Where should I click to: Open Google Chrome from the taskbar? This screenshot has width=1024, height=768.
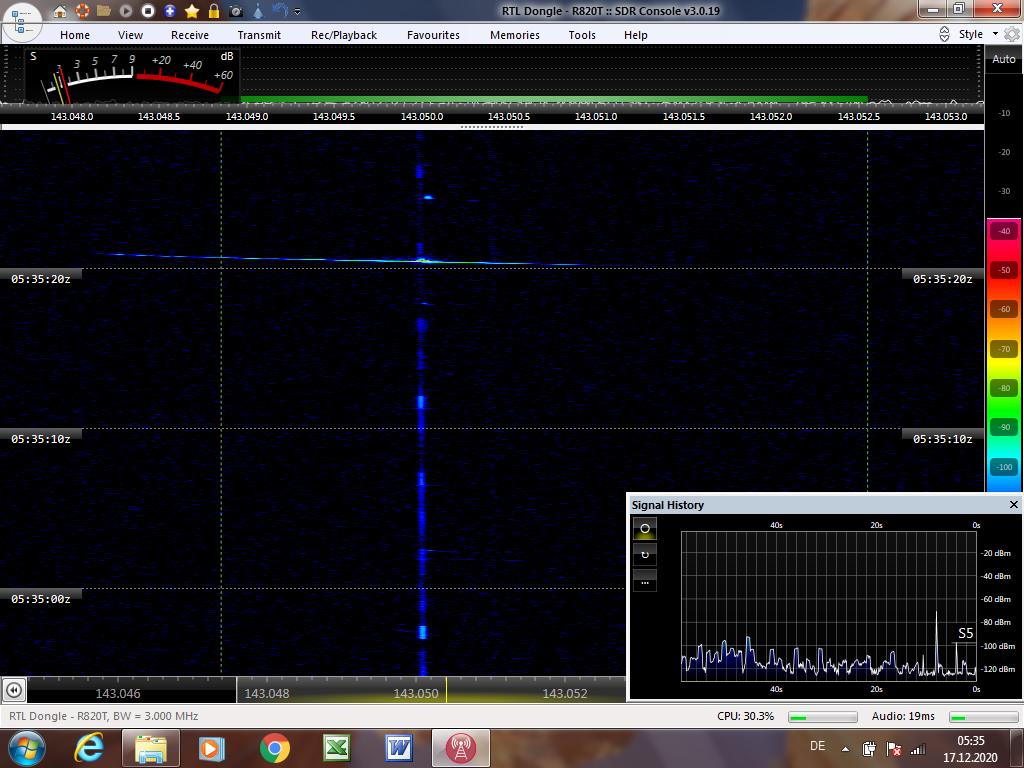[x=274, y=748]
